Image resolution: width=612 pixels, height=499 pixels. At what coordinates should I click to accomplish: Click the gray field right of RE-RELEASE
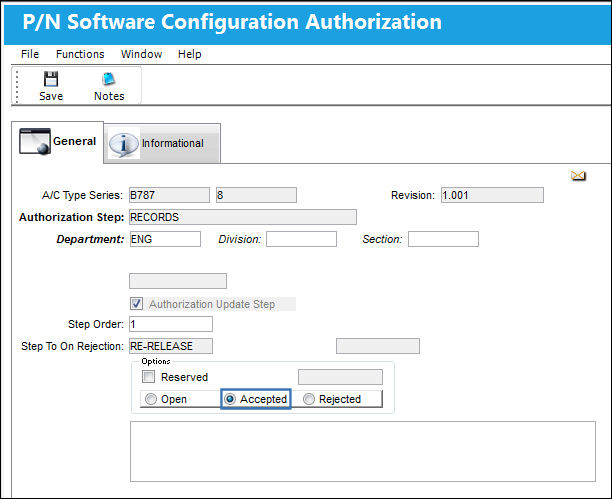point(378,346)
